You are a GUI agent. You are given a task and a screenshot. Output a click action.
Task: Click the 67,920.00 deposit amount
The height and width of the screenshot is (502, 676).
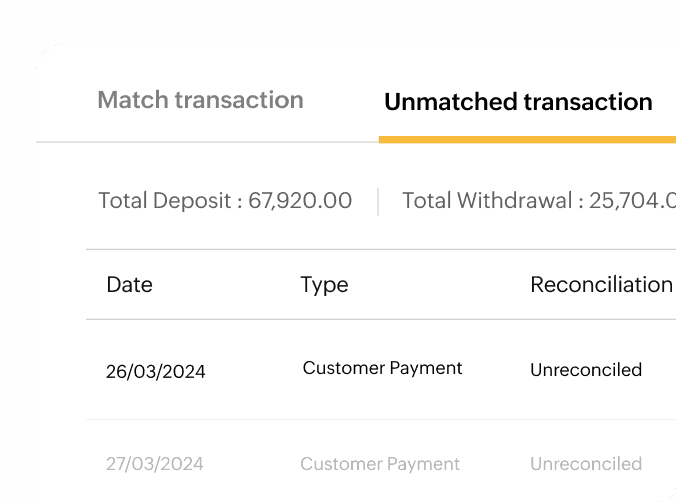tap(300, 200)
